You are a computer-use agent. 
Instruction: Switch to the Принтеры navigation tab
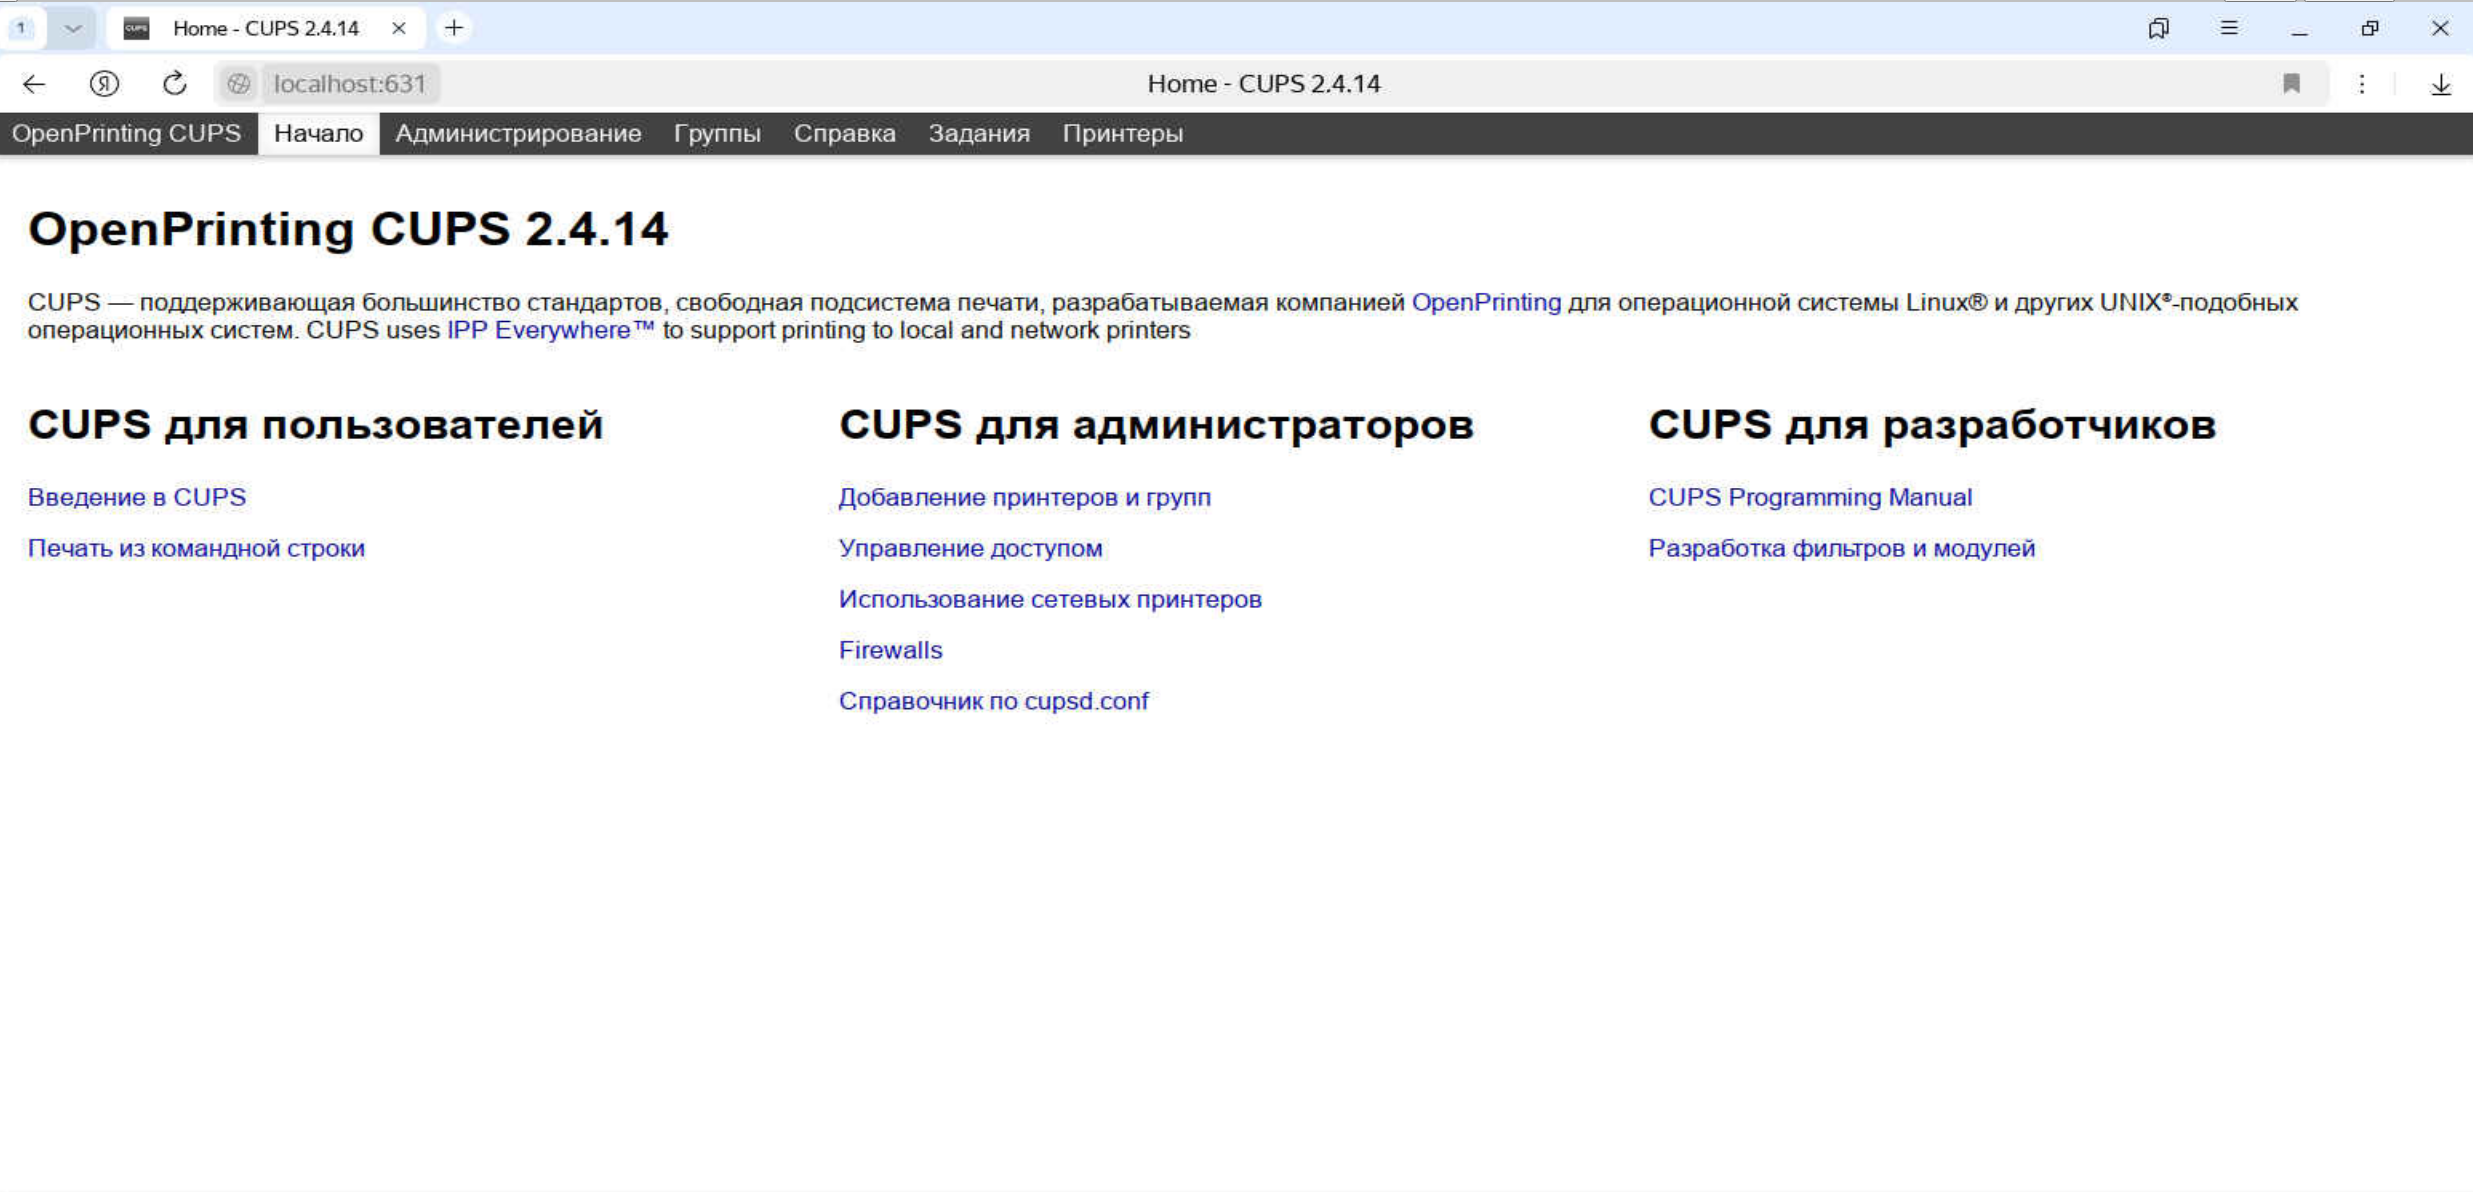point(1123,133)
